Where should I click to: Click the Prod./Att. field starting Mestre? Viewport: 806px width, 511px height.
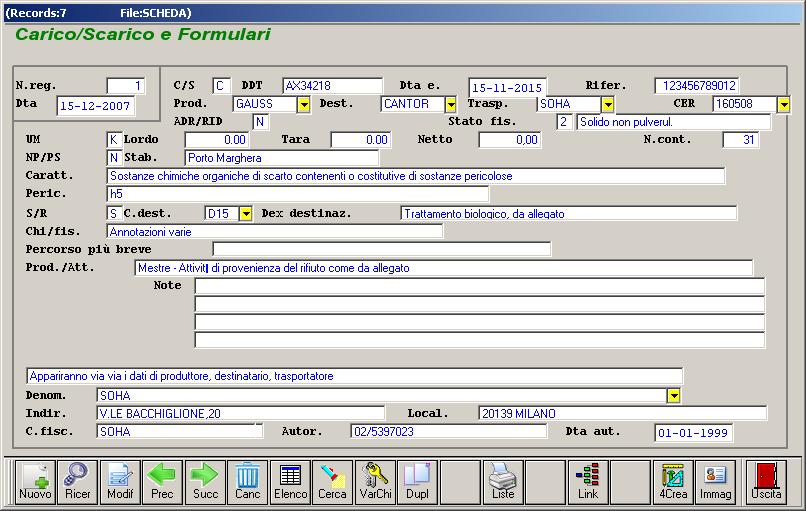pos(444,268)
